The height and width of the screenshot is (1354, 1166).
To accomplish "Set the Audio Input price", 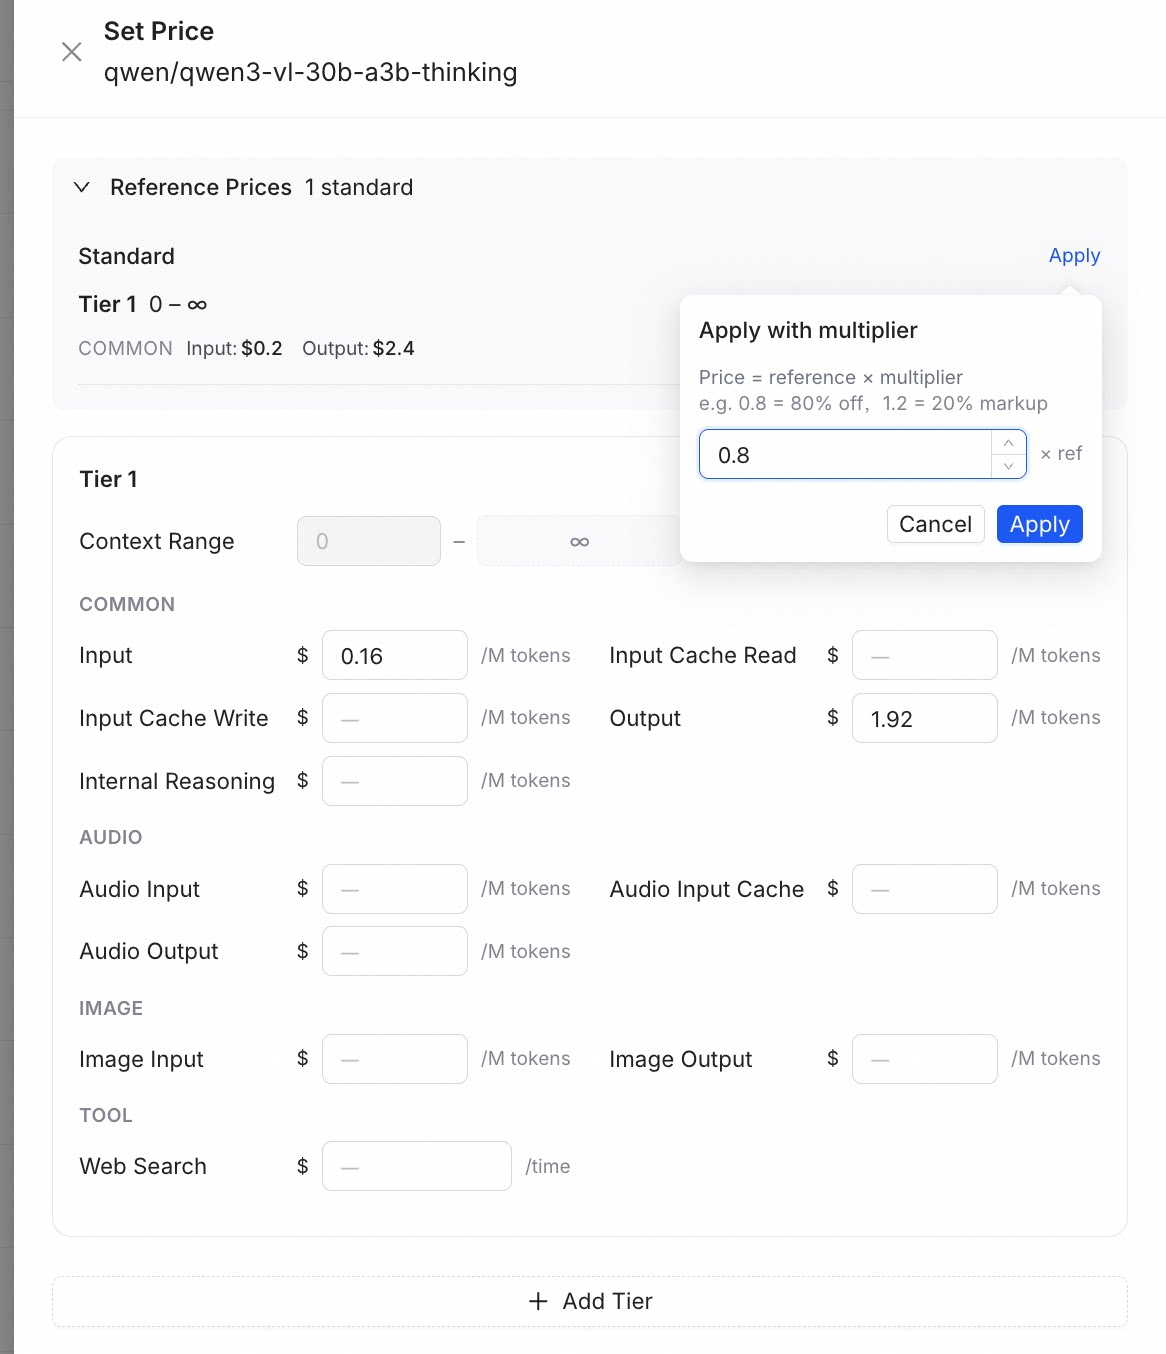I will coord(395,889).
